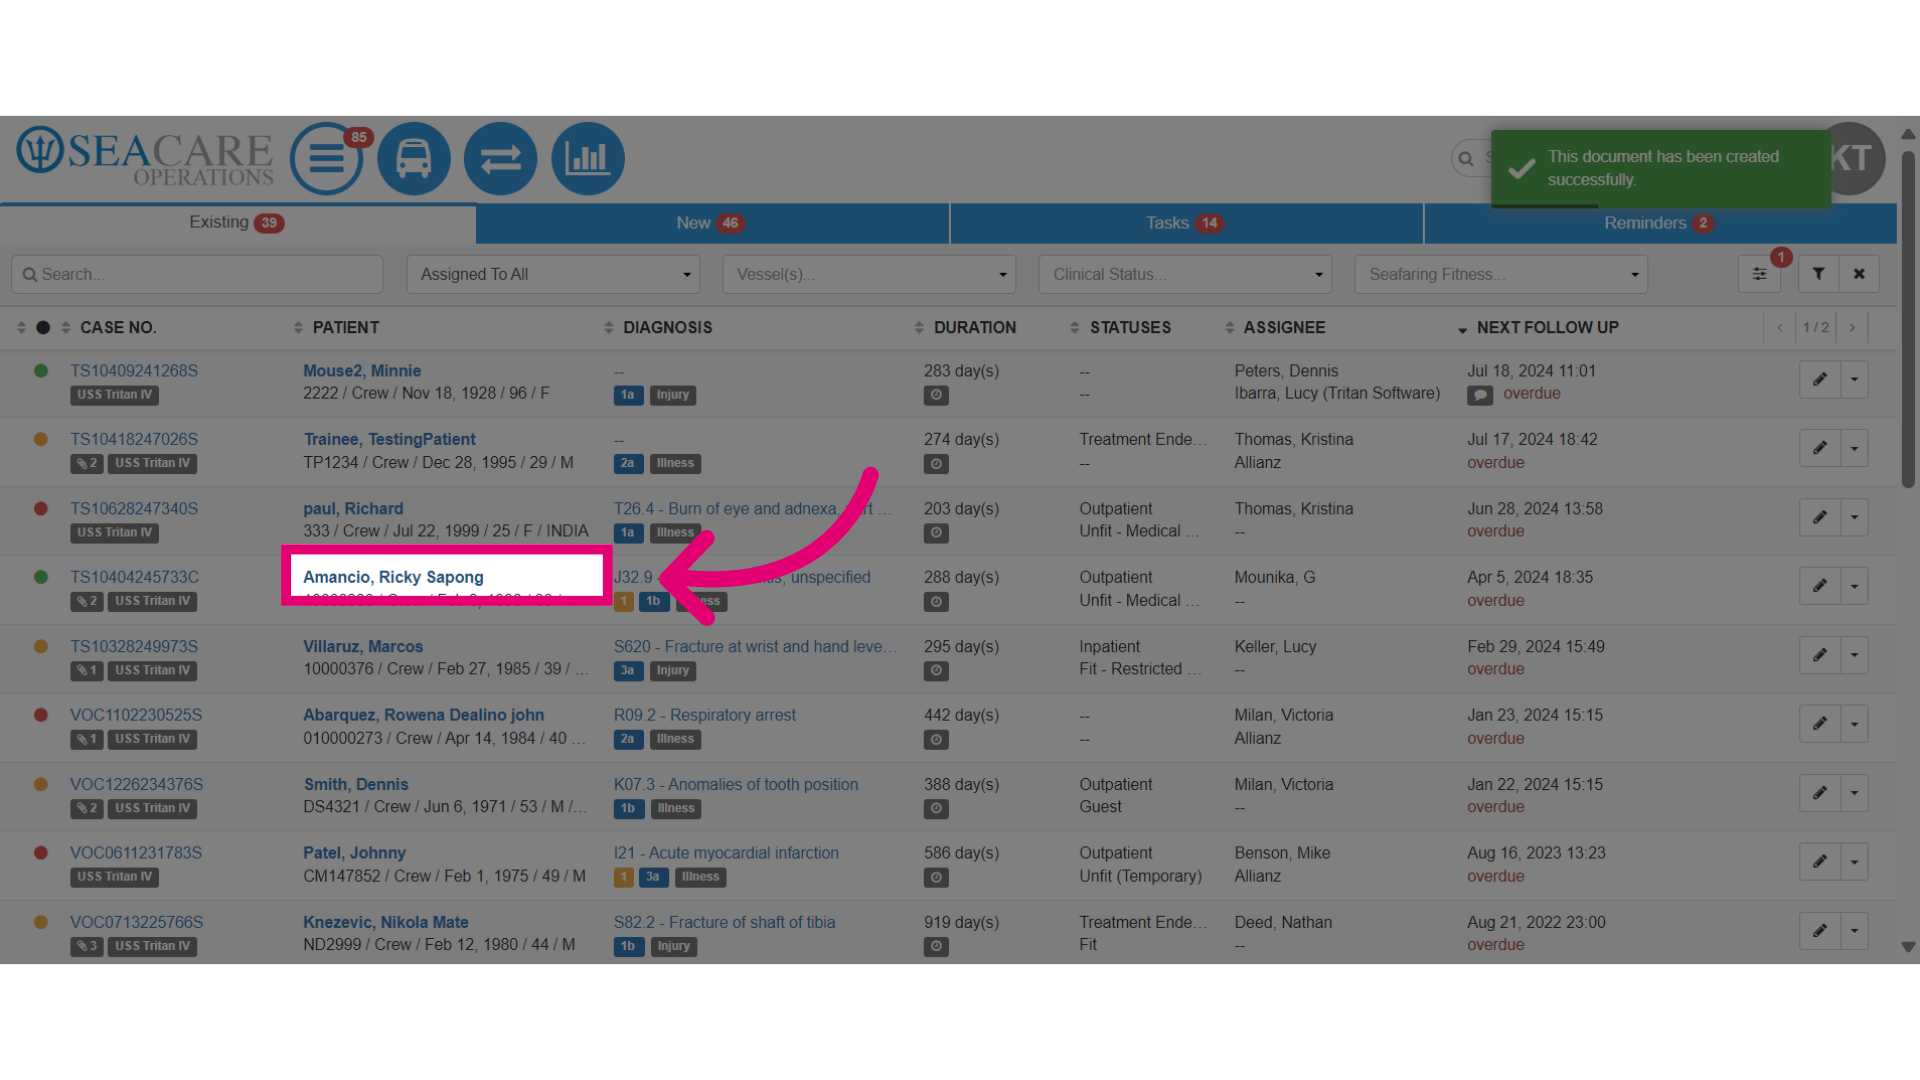The height and width of the screenshot is (1080, 1920).
Task: Edit Smith, Dennis case with pencil
Action: pyautogui.click(x=1820, y=793)
